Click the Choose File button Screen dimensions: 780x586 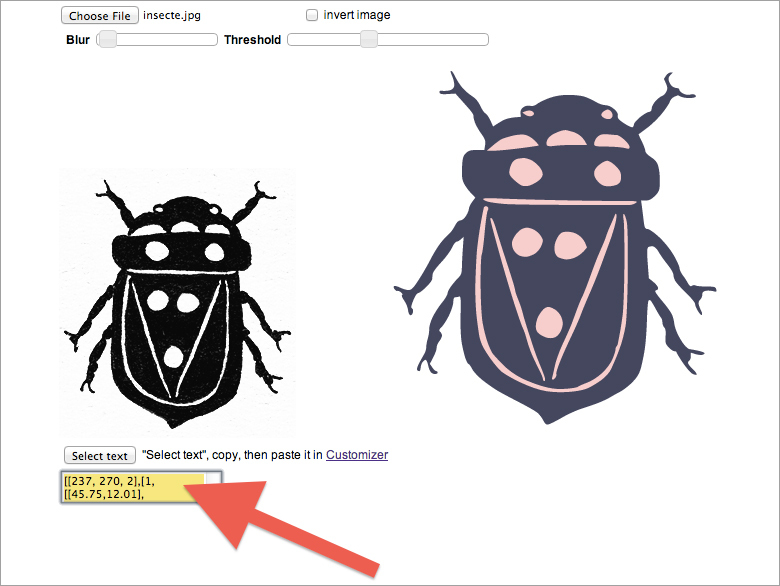100,16
